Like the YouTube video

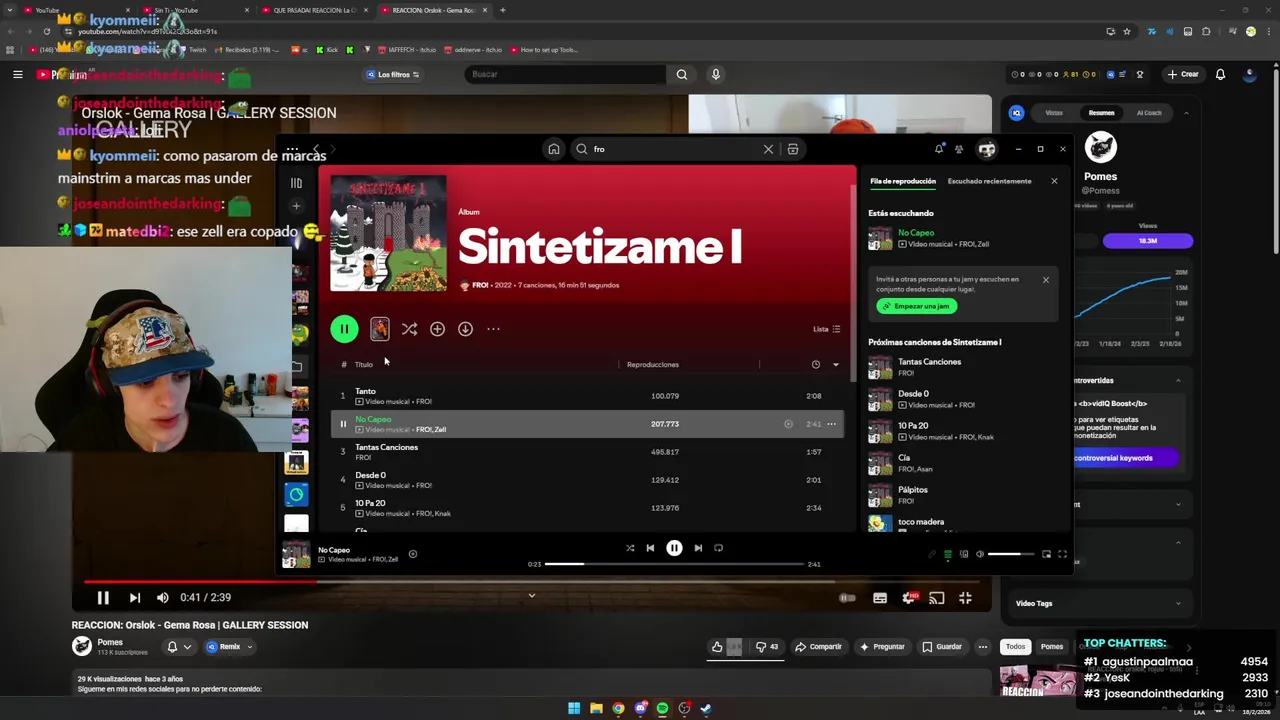point(717,647)
